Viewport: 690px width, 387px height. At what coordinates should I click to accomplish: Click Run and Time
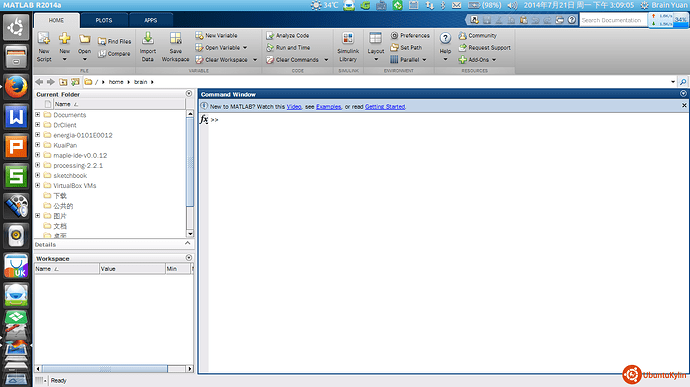[x=288, y=48]
